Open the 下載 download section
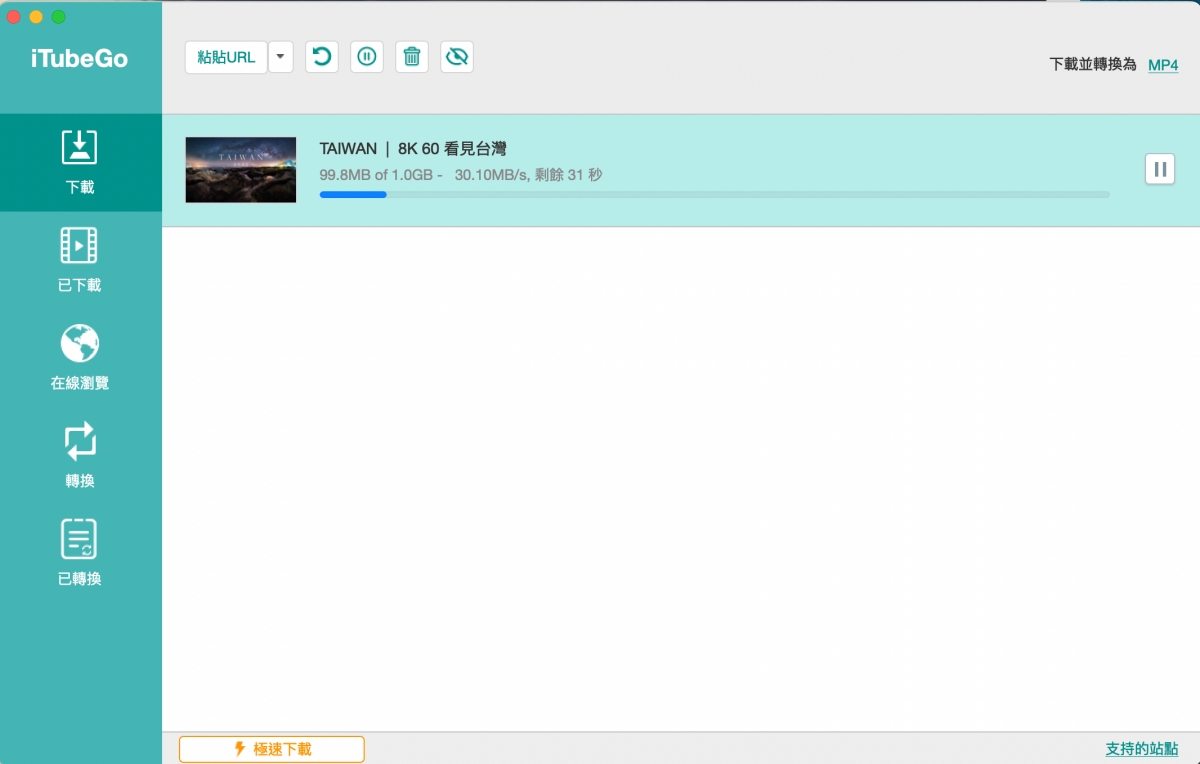 coord(80,162)
